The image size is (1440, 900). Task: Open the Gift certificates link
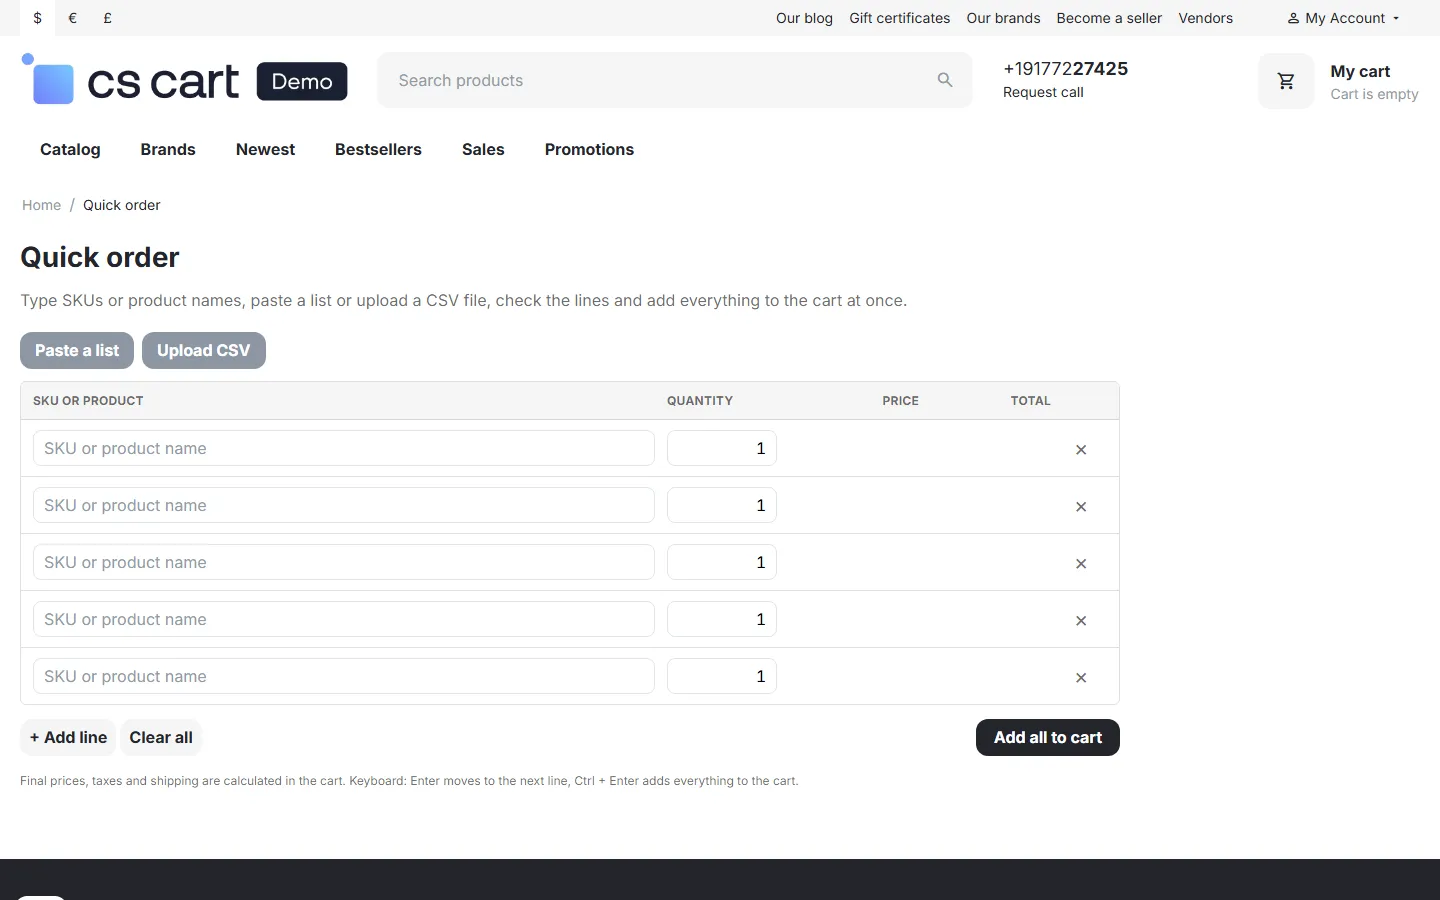[x=900, y=18]
